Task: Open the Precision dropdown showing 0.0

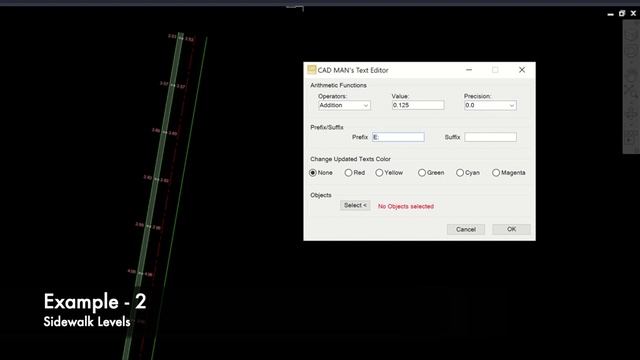Action: point(490,105)
